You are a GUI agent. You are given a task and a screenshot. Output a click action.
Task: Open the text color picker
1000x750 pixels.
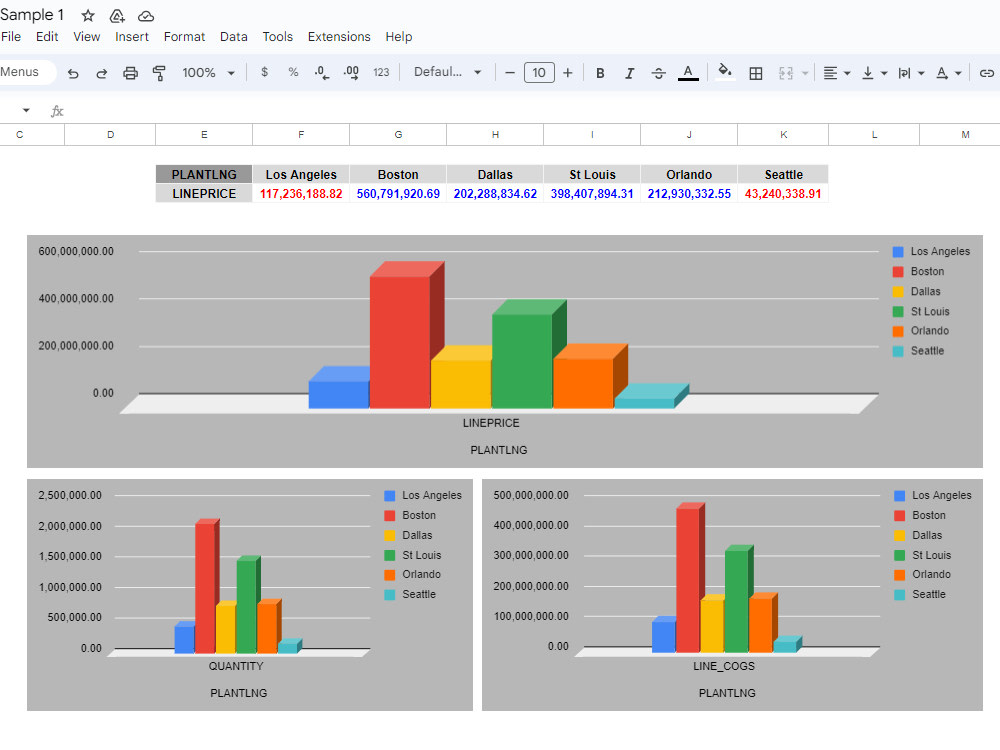(x=689, y=72)
